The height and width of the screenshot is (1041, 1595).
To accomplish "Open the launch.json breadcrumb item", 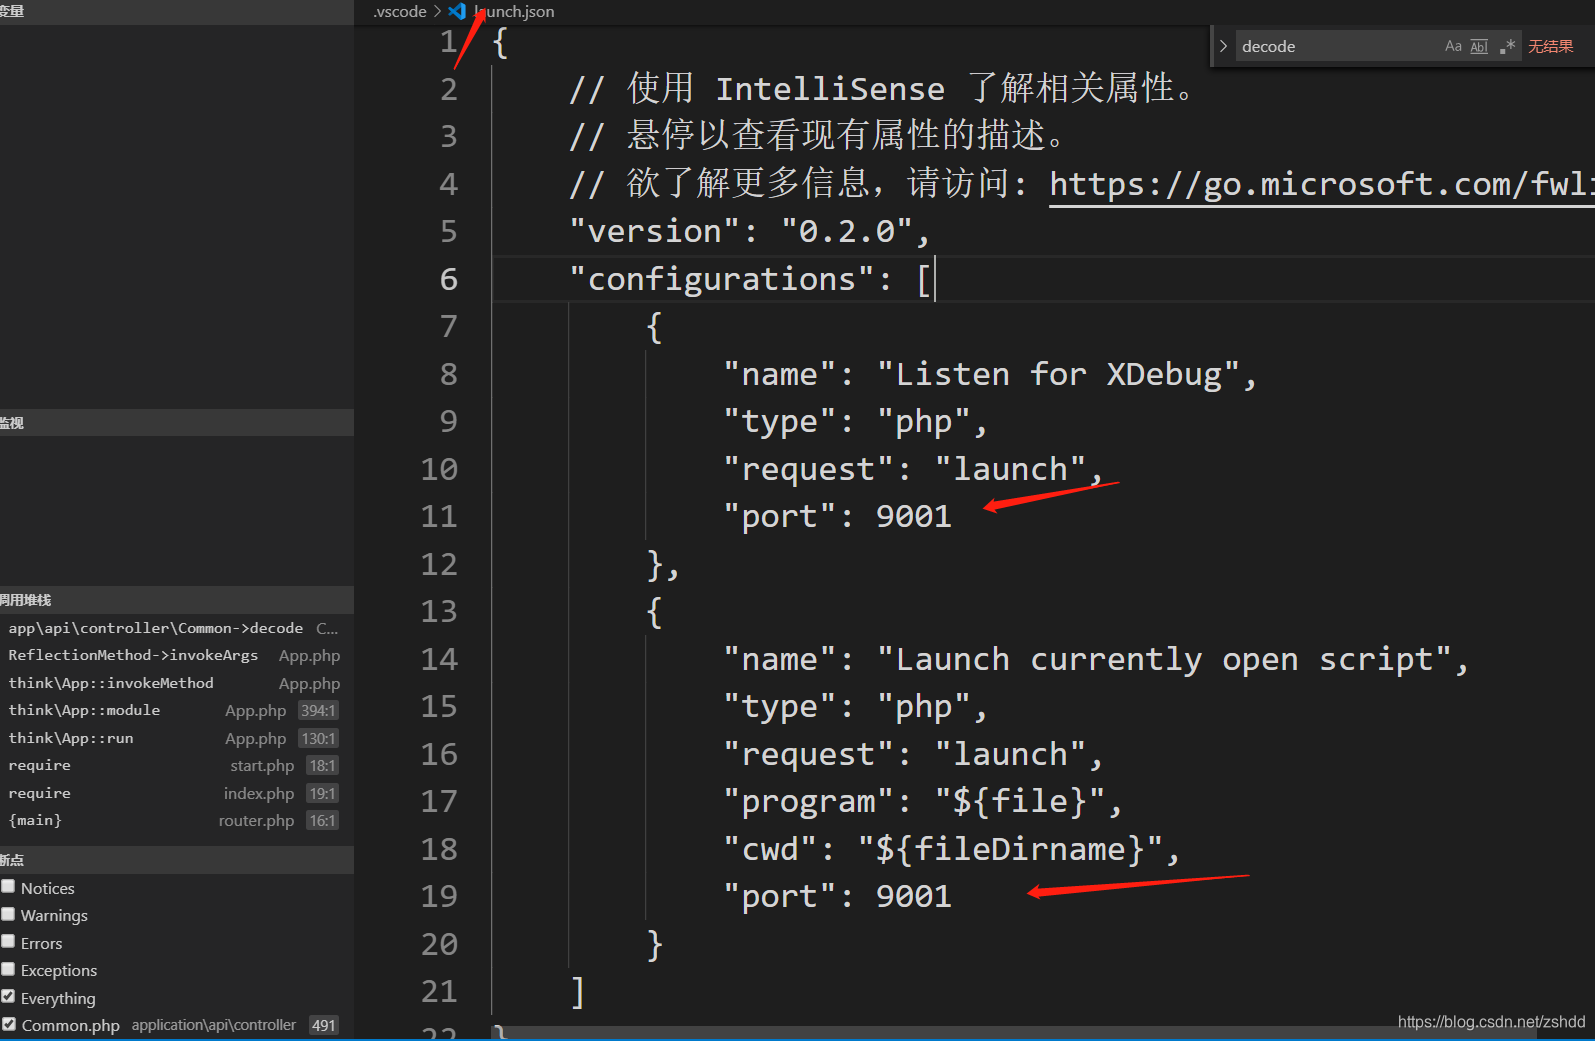I will click(x=514, y=11).
